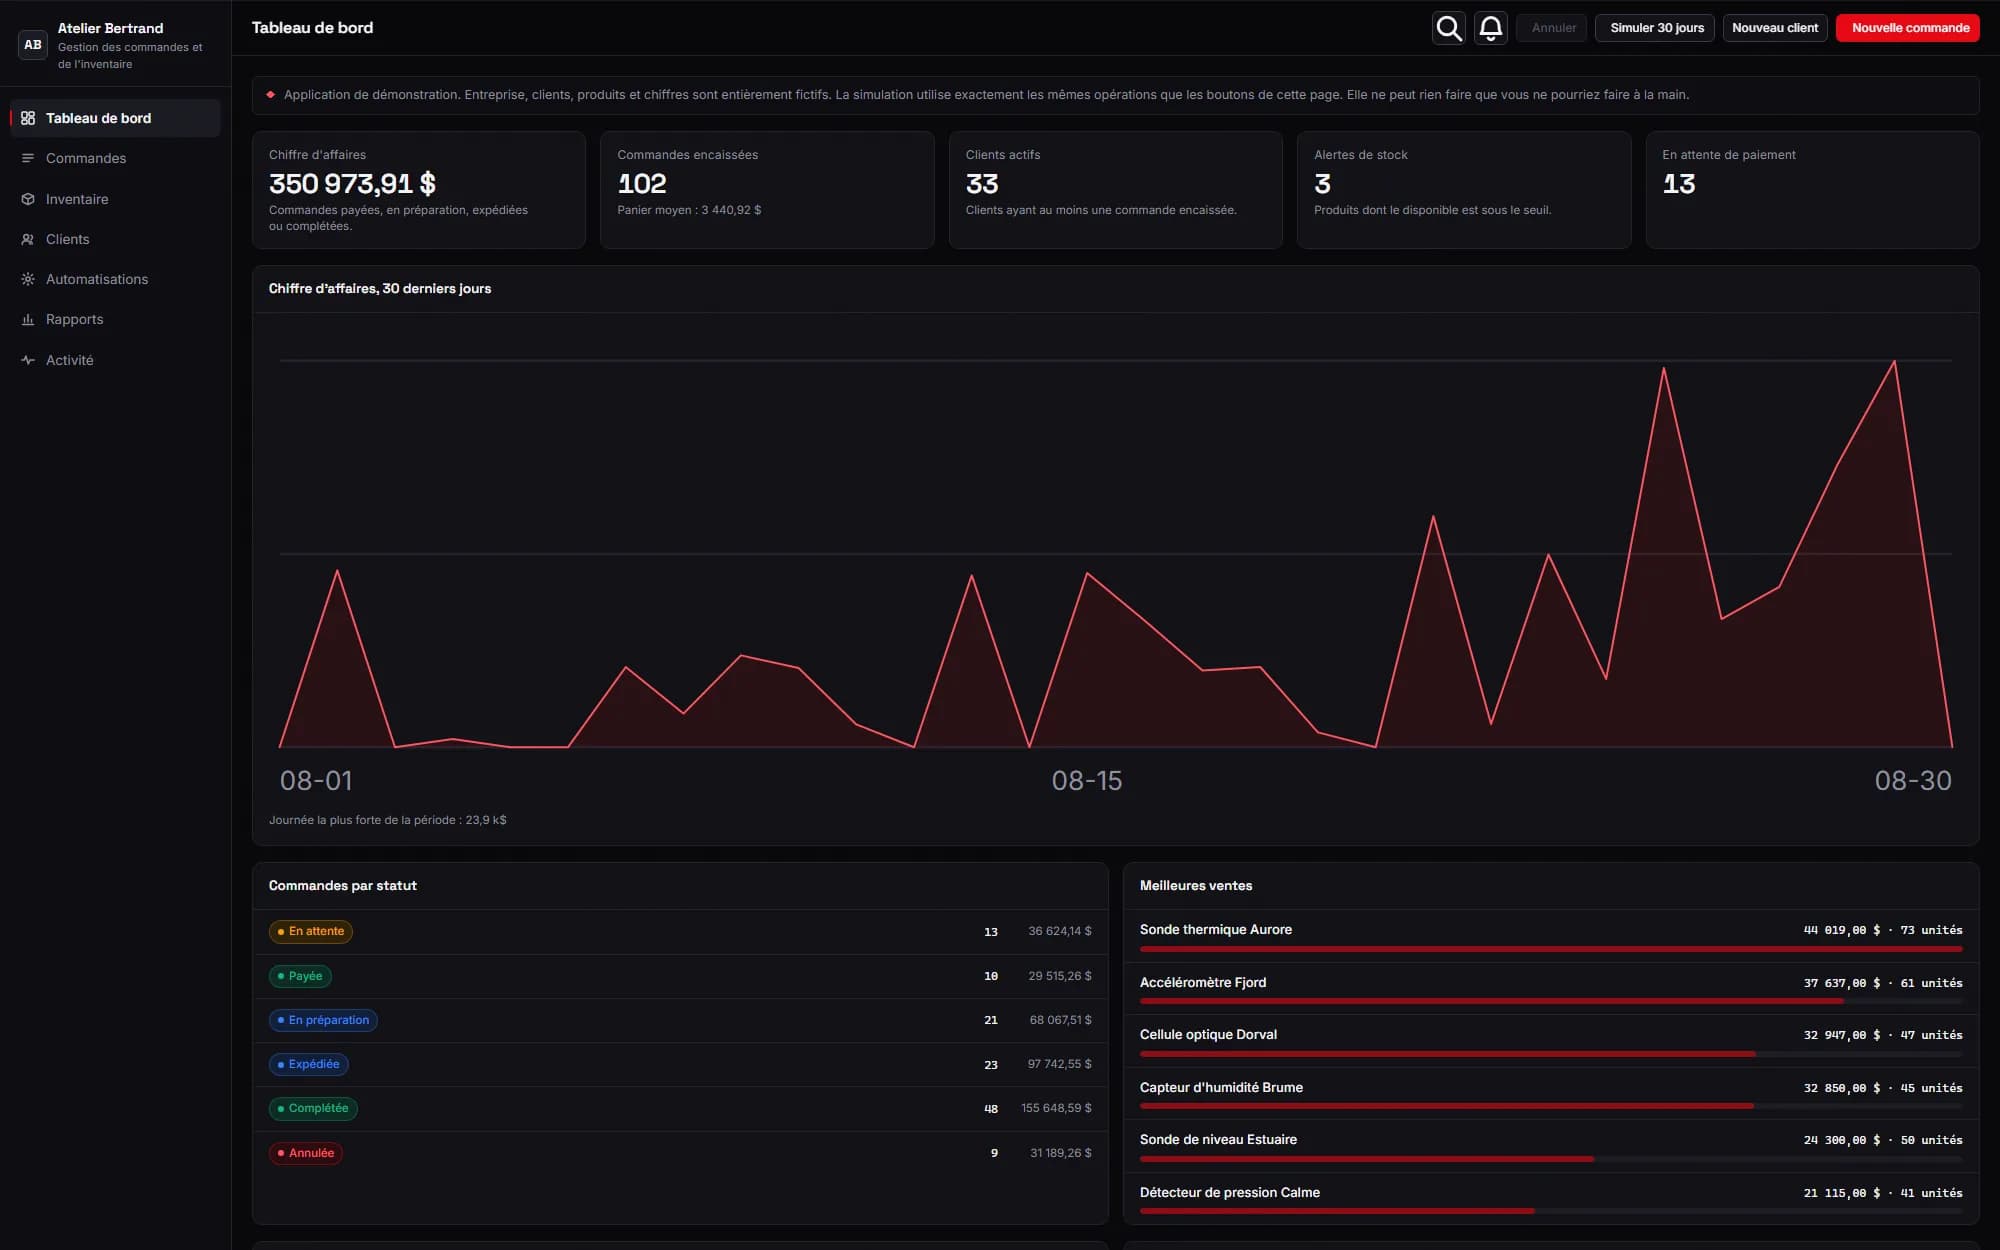Click the 08-30 chart axis label
This screenshot has width=2000, height=1250.
click(1913, 781)
